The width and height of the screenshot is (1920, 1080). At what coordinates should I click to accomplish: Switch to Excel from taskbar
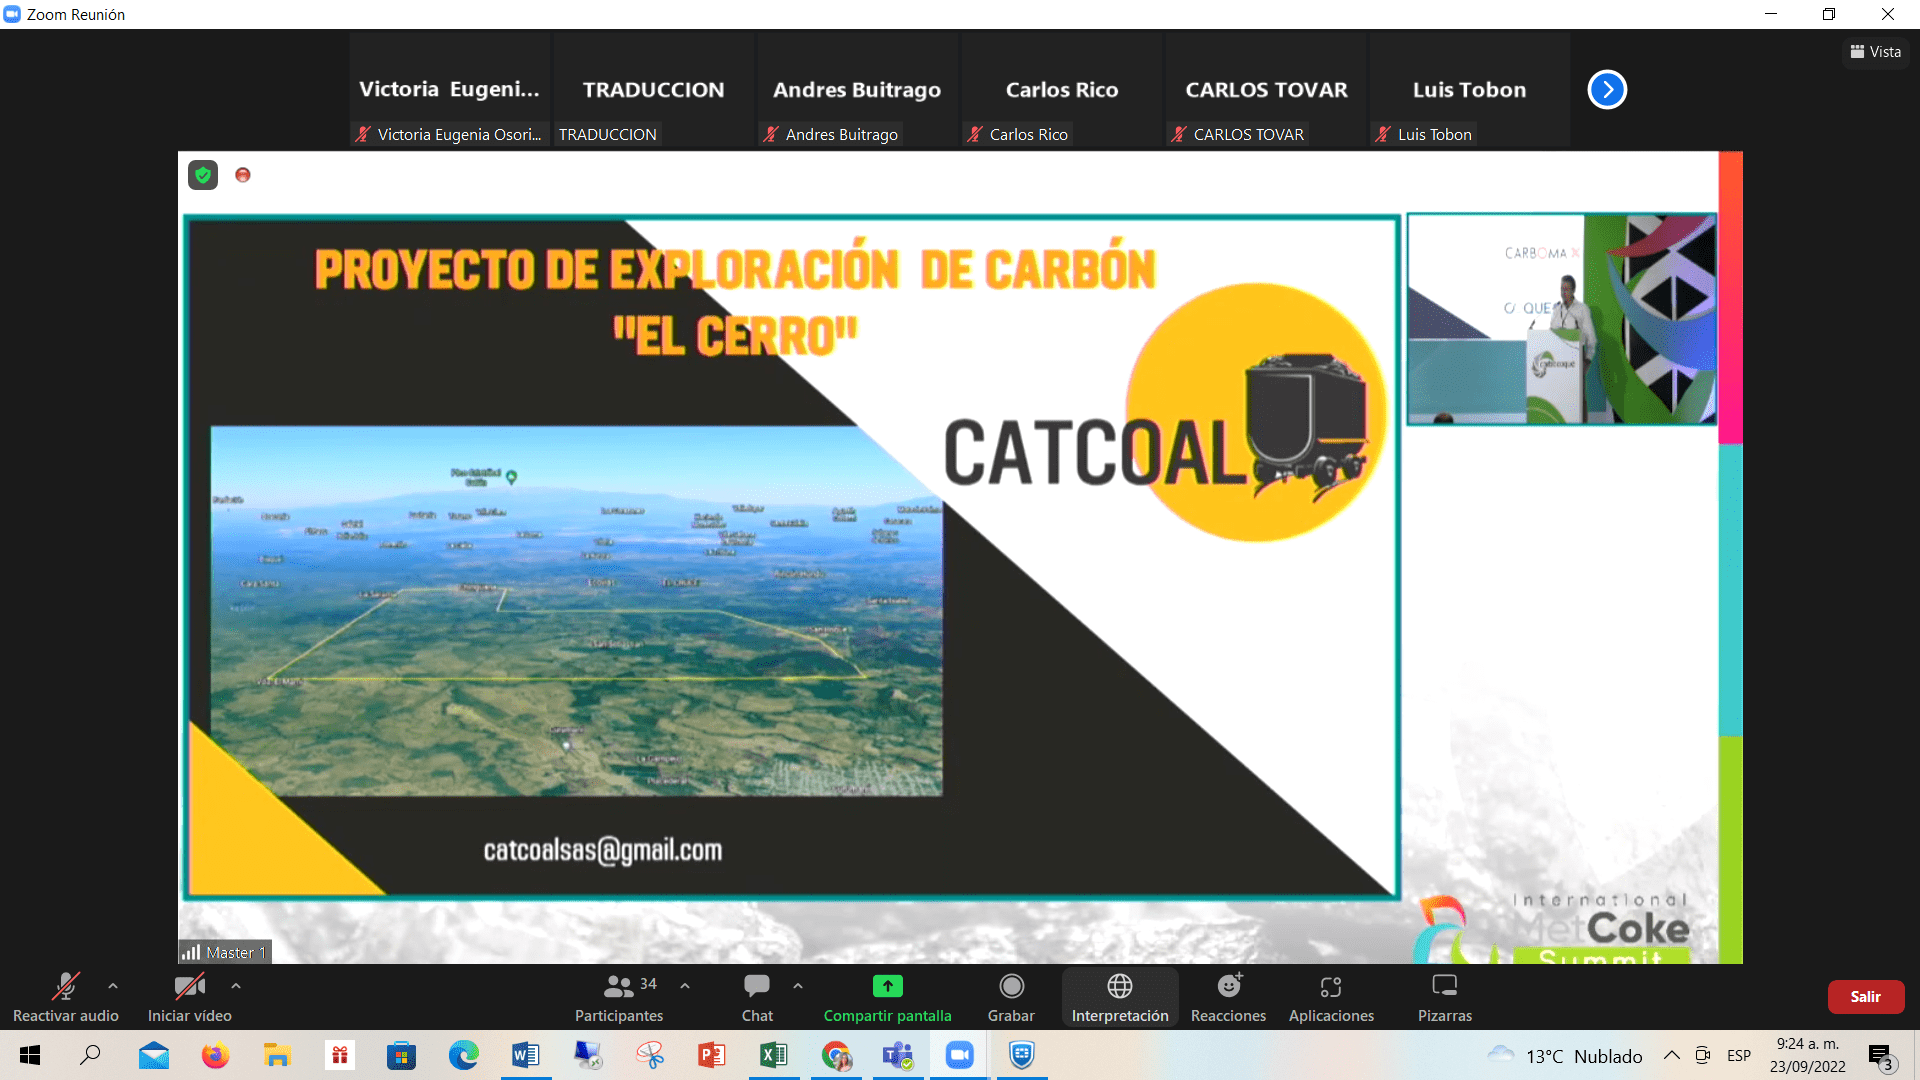pyautogui.click(x=773, y=1055)
